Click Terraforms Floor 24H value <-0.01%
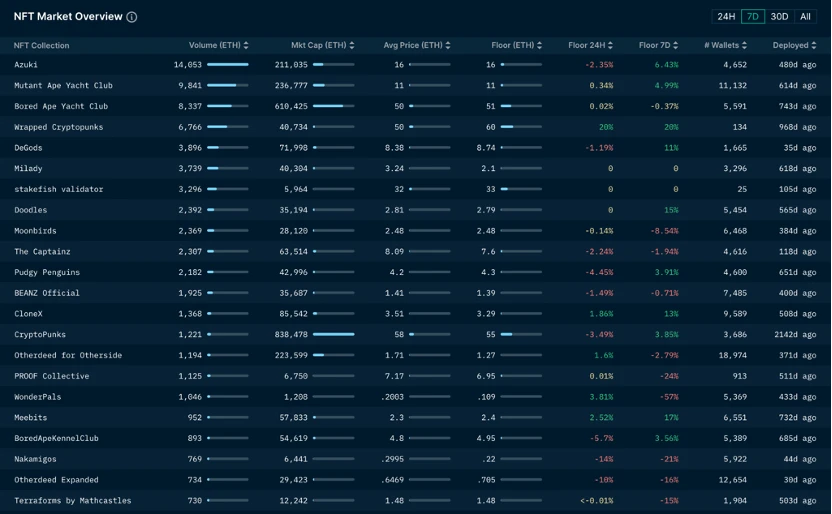This screenshot has height=514, width=832. point(597,500)
